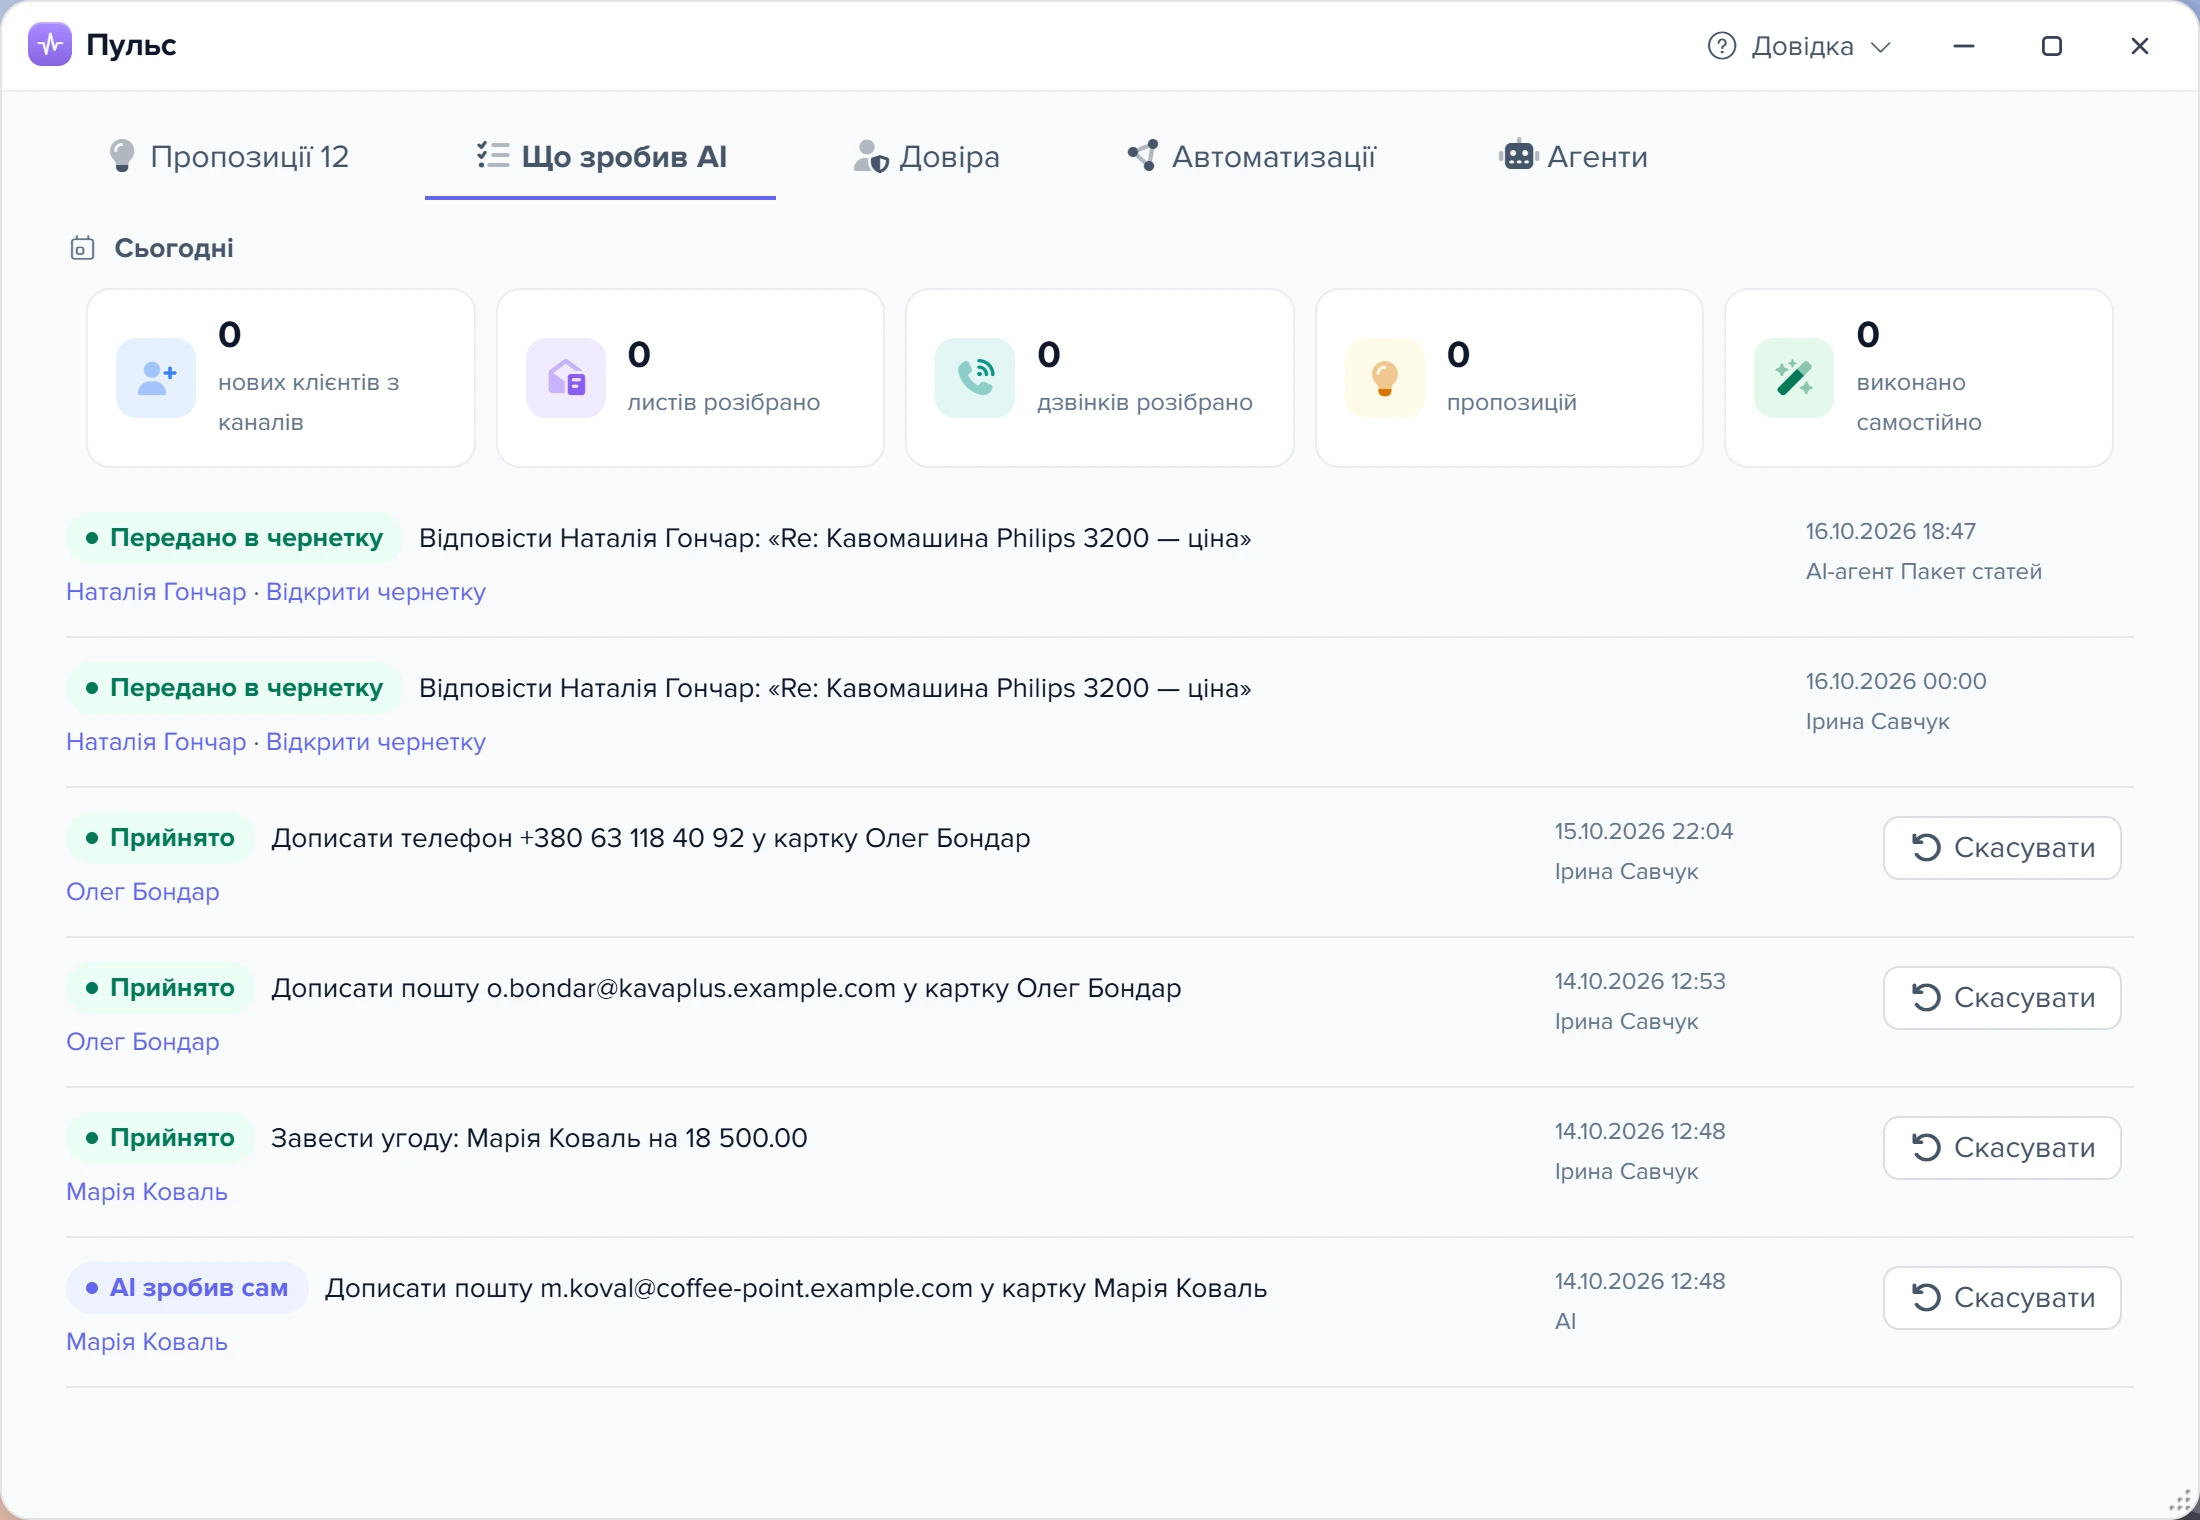Click the листів розібрано stat card

690,378
